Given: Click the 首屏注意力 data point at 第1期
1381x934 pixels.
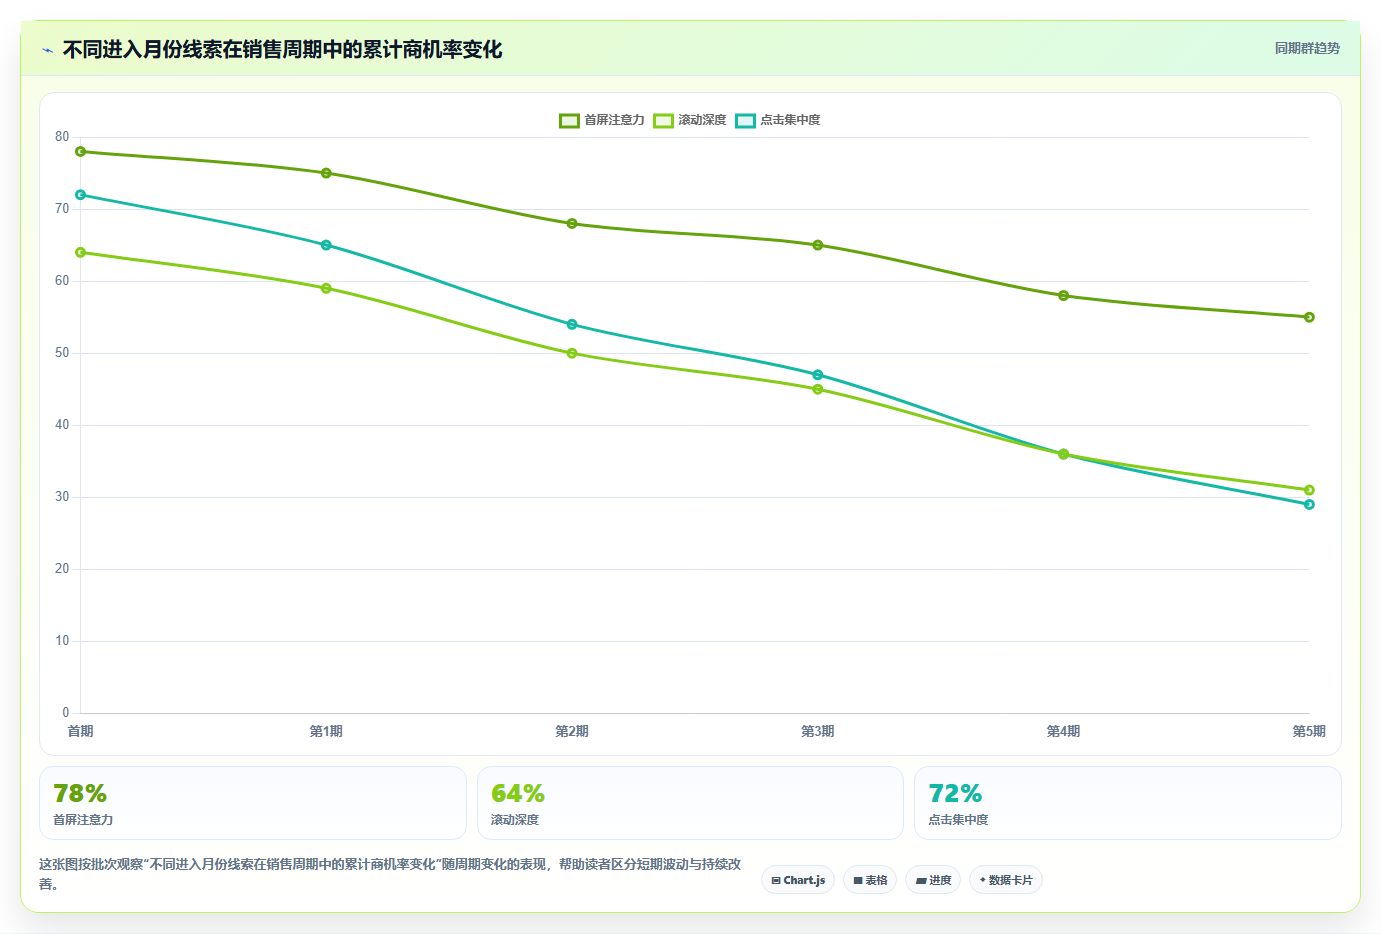Looking at the screenshot, I should [x=326, y=173].
